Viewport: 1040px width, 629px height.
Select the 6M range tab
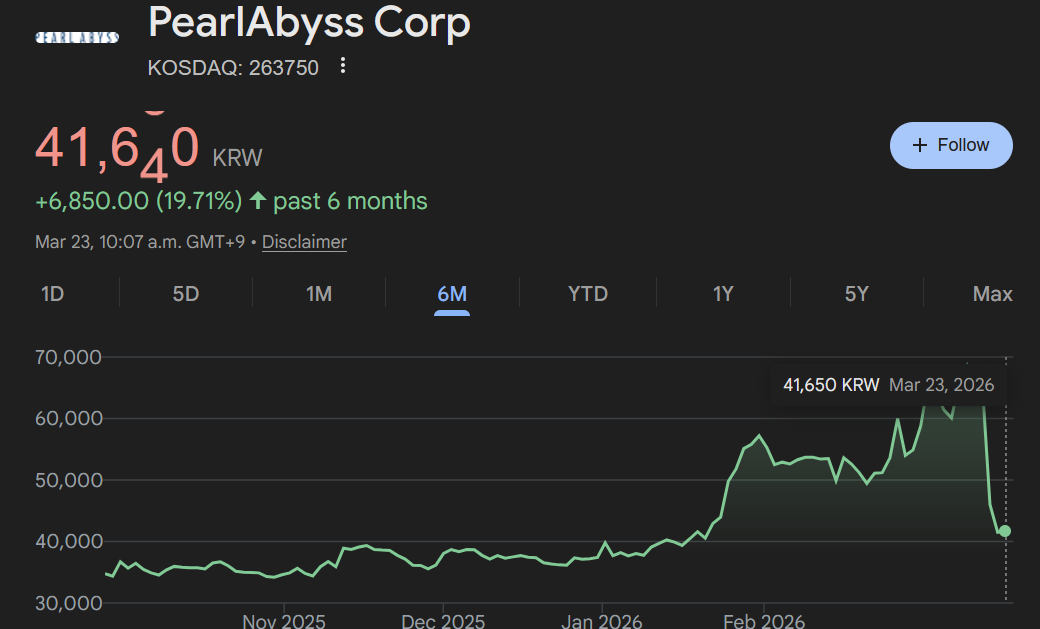point(452,293)
